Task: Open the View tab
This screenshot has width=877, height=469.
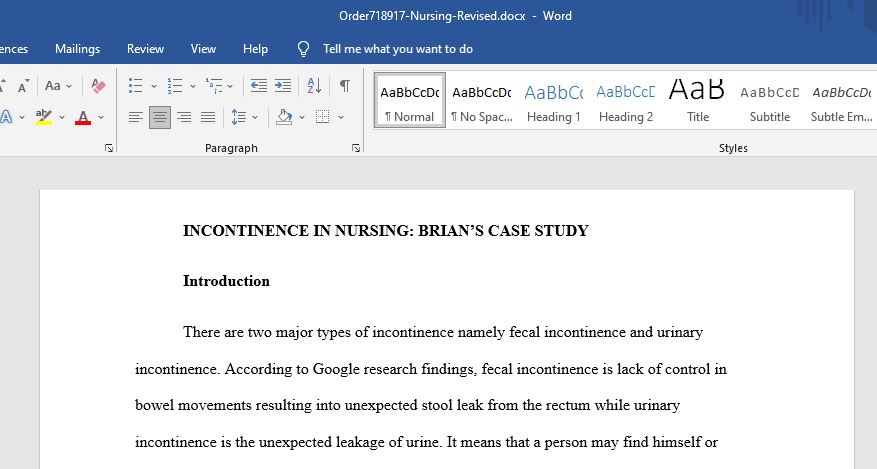Action: (203, 49)
